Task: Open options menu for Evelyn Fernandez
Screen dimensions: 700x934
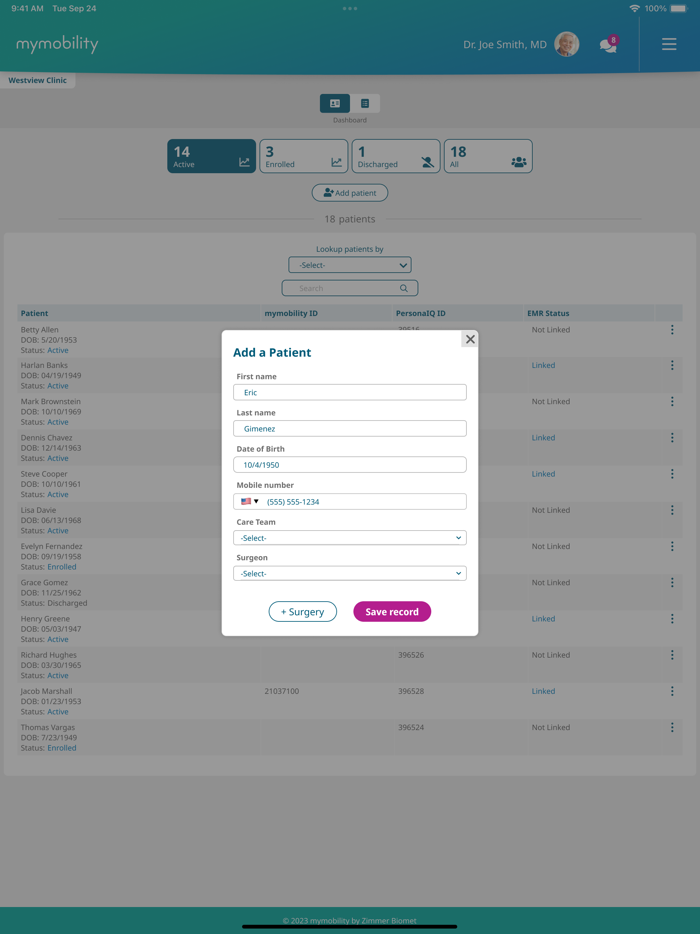Action: tap(672, 546)
